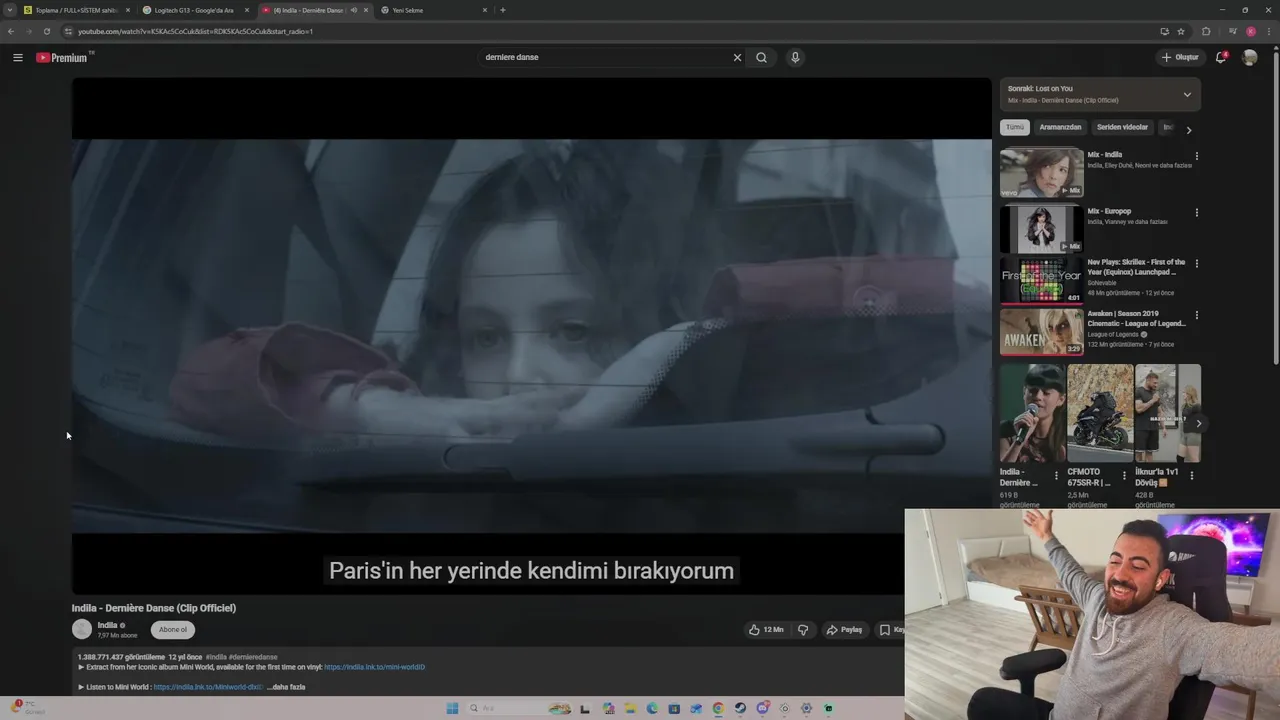Open the tab search dropdown arrow

click(10, 10)
